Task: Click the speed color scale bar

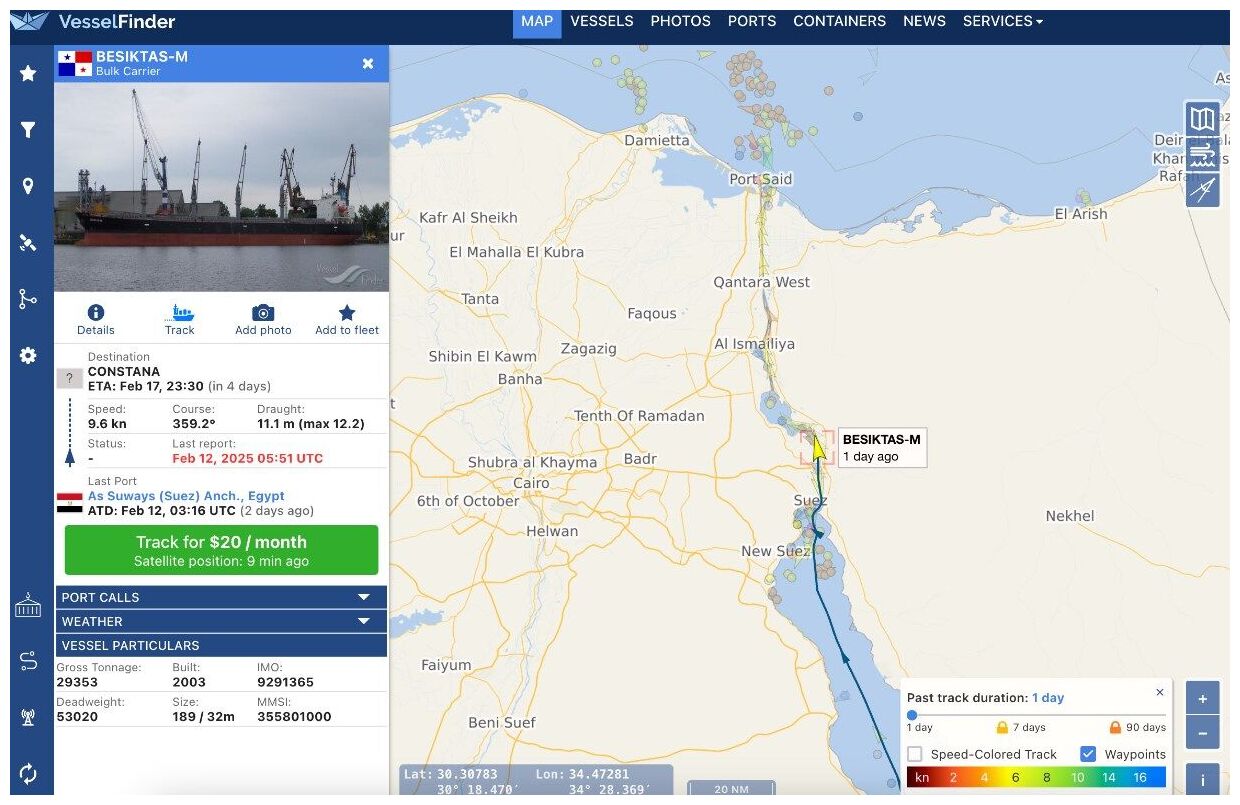Action: click(x=1036, y=777)
